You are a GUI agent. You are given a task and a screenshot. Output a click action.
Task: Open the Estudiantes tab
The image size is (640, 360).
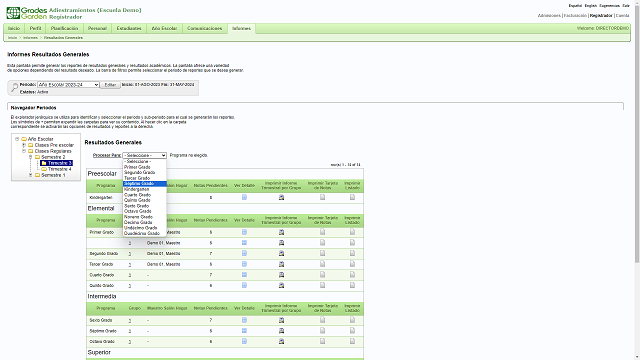pos(129,29)
